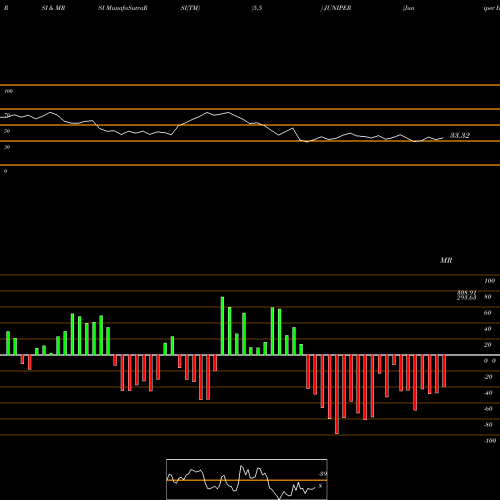Open the mini RSI overview chart thumbnail

(247, 479)
